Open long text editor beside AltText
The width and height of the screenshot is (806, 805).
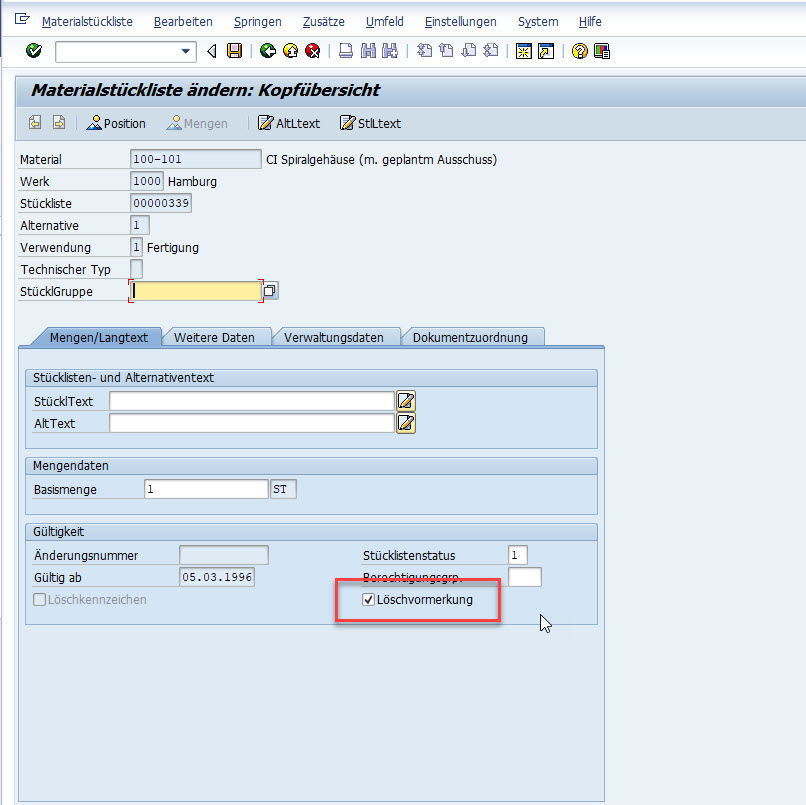pyautogui.click(x=405, y=423)
